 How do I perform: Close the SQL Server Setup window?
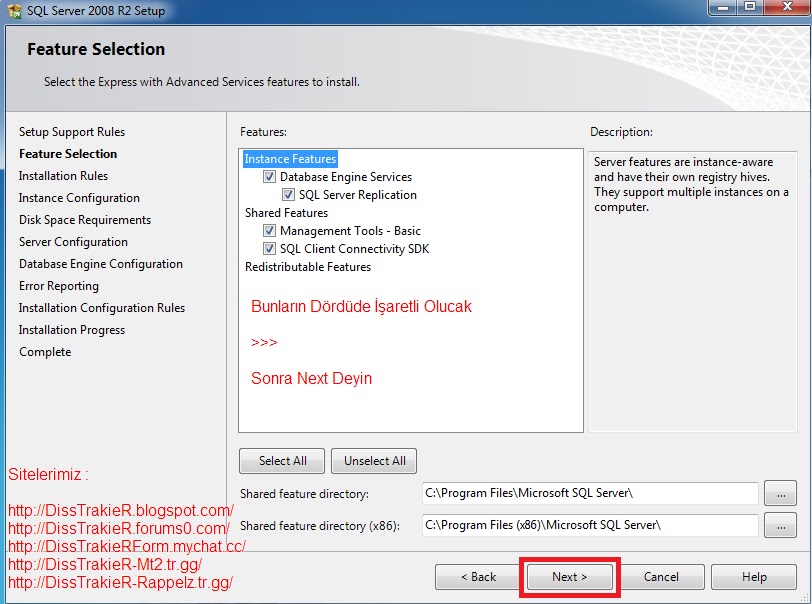click(787, 7)
